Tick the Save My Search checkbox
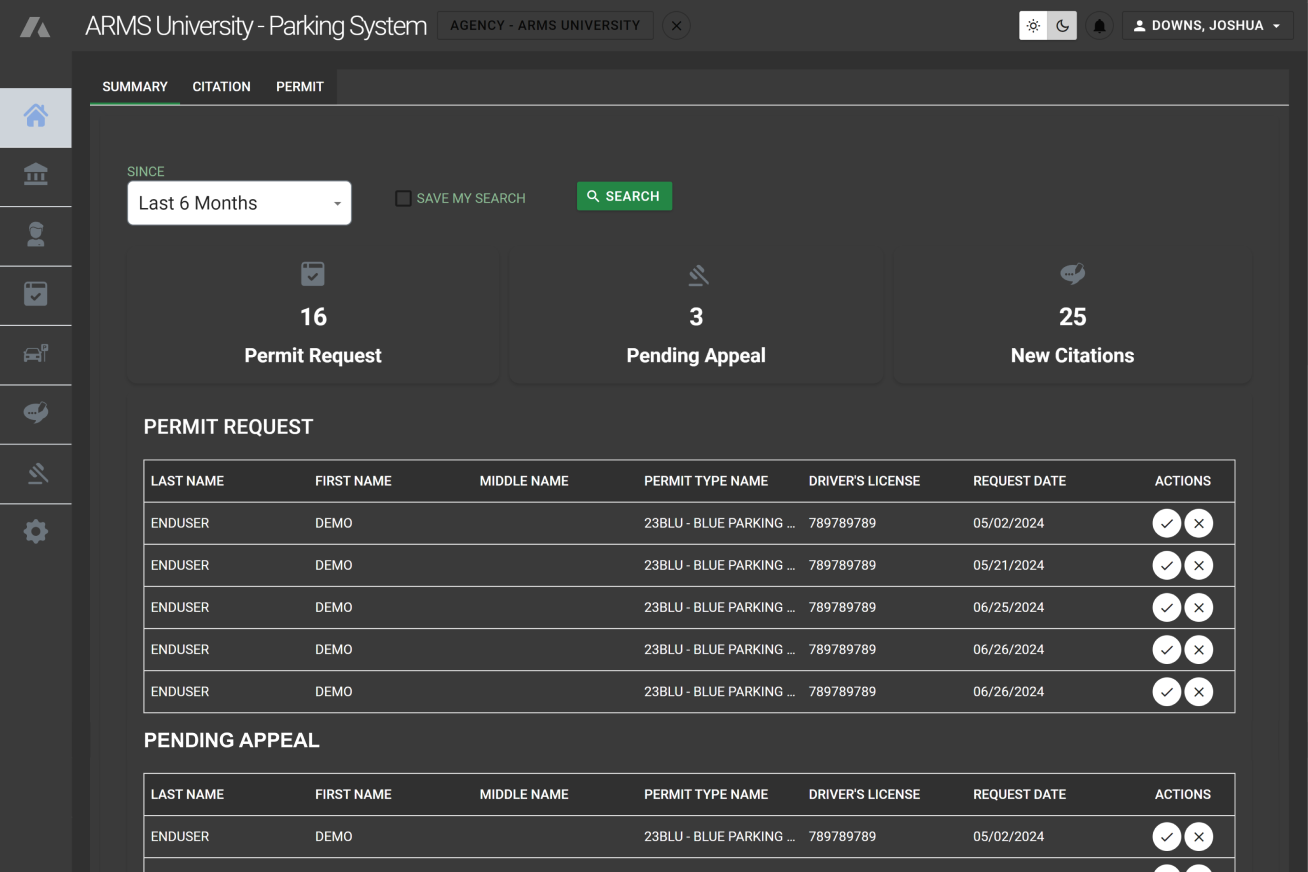Image resolution: width=1308 pixels, height=872 pixels. (x=403, y=198)
